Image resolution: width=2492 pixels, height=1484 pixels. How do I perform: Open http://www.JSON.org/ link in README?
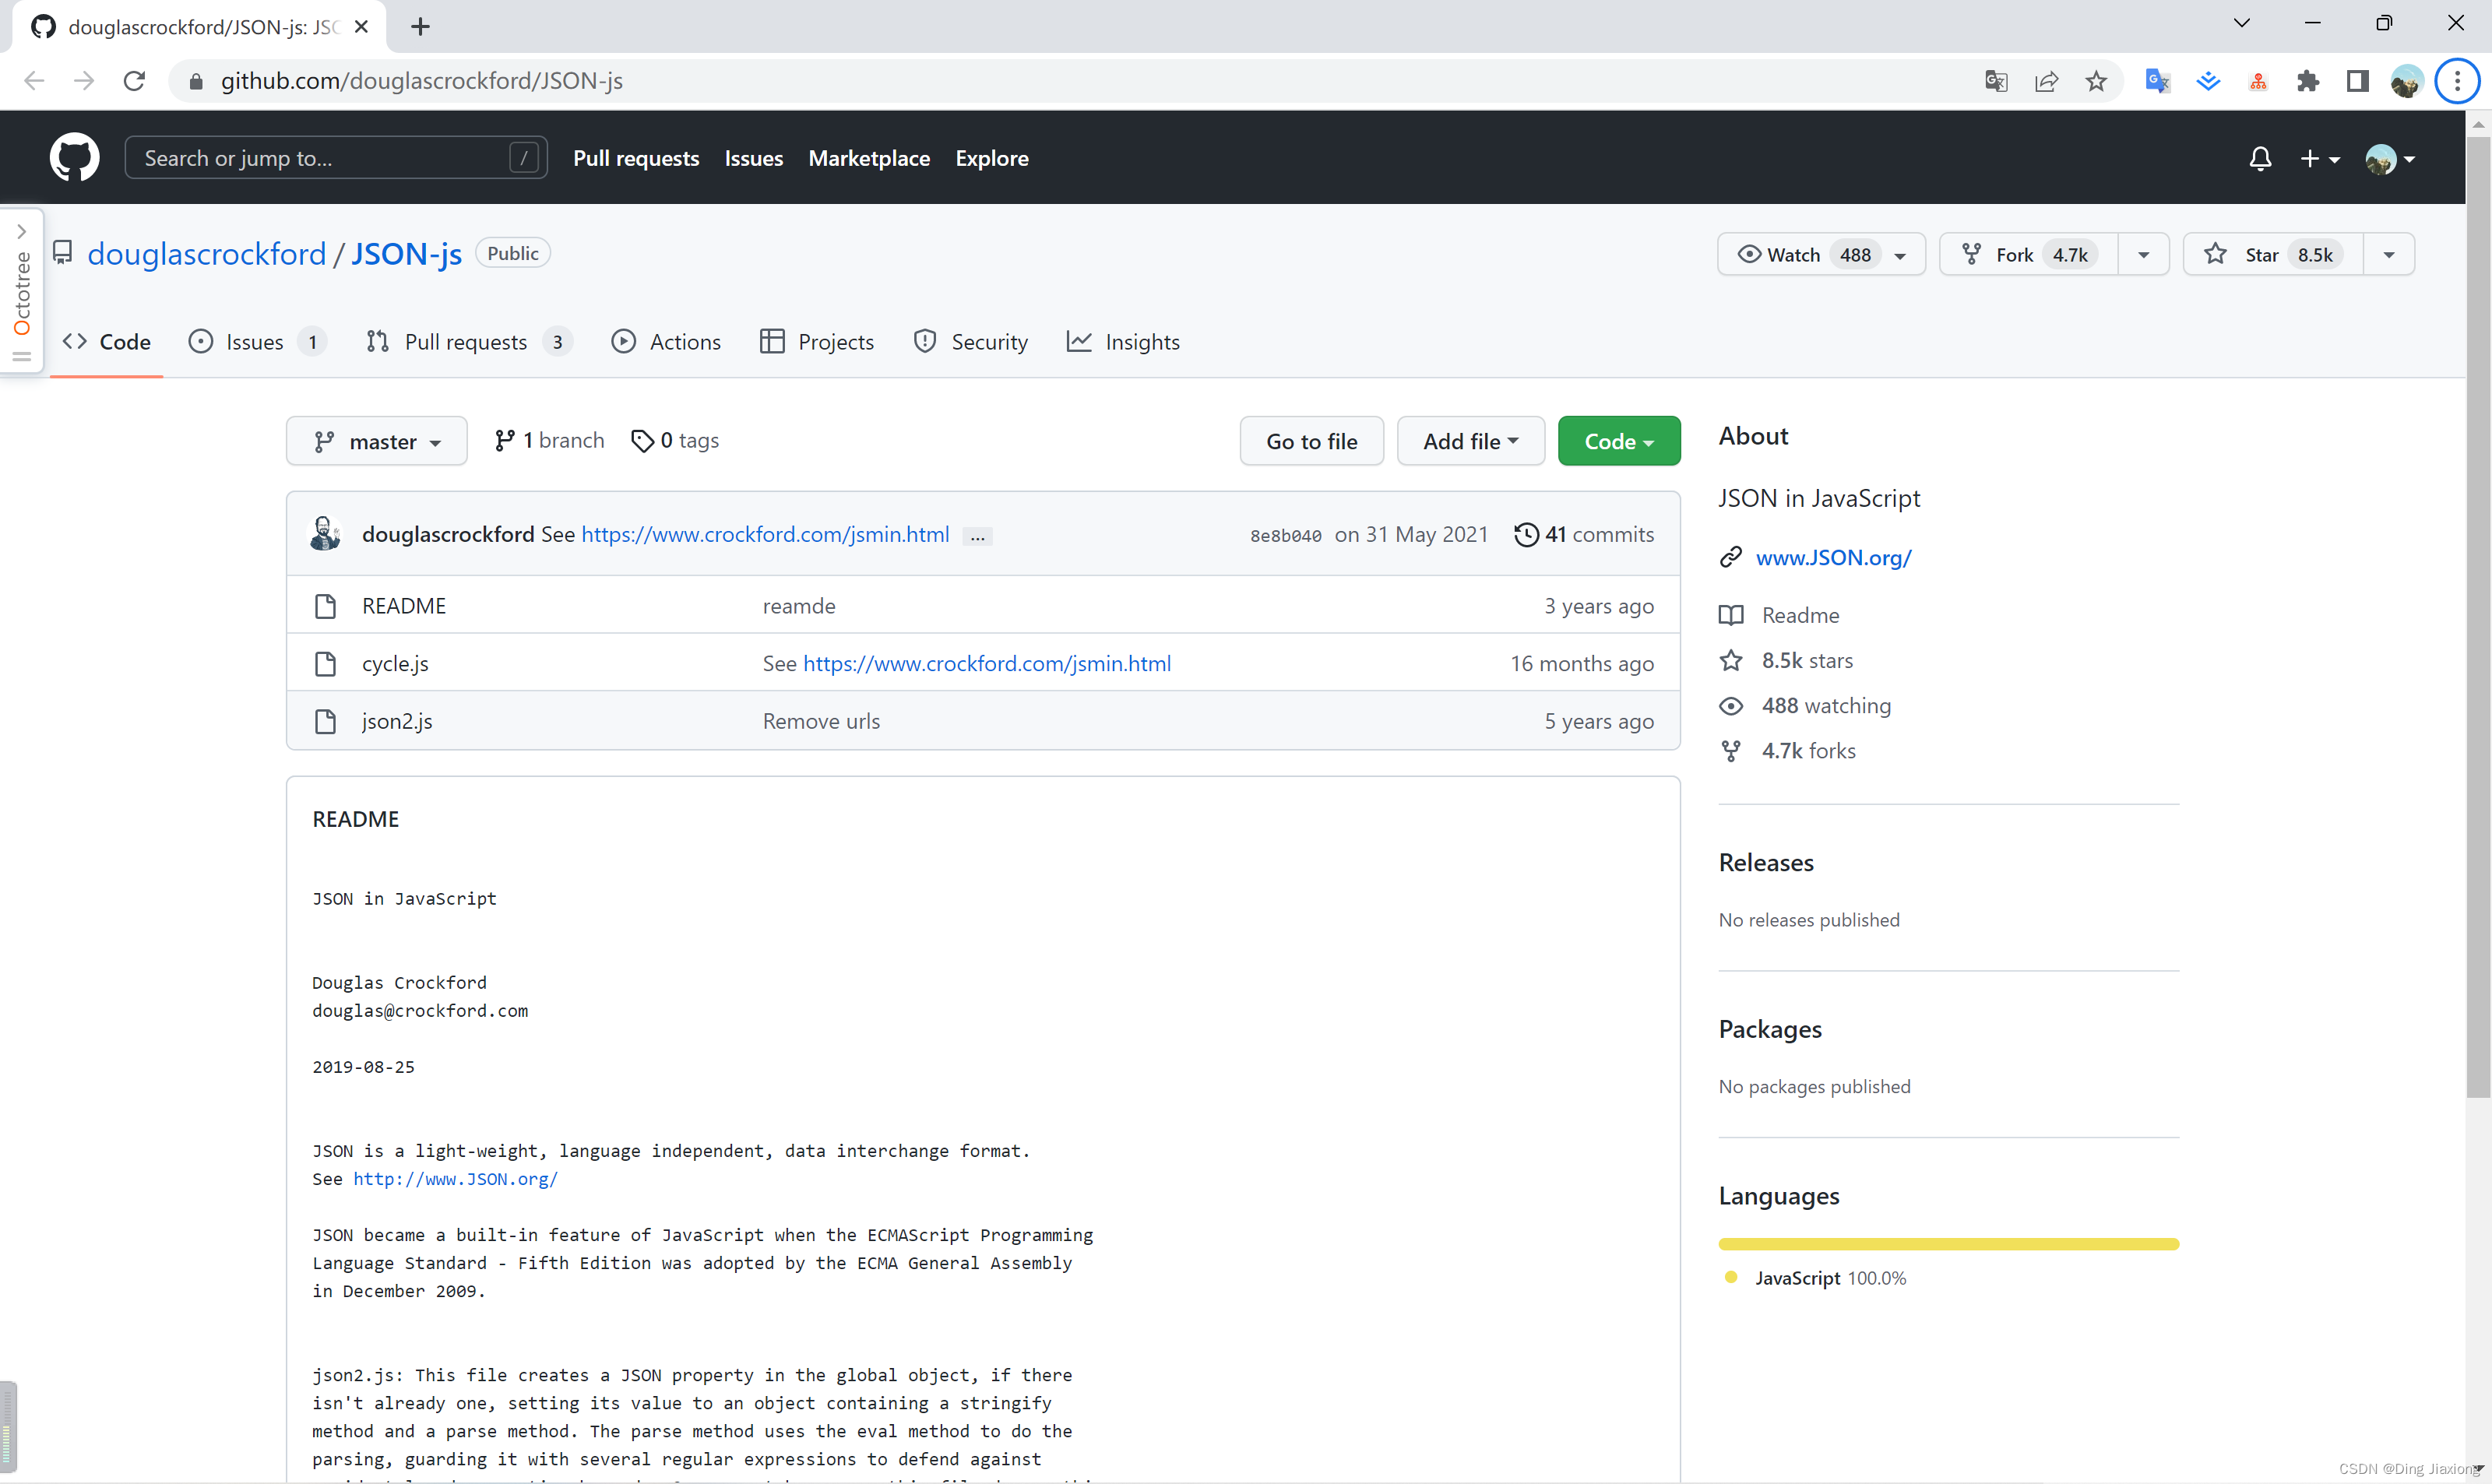point(455,1179)
